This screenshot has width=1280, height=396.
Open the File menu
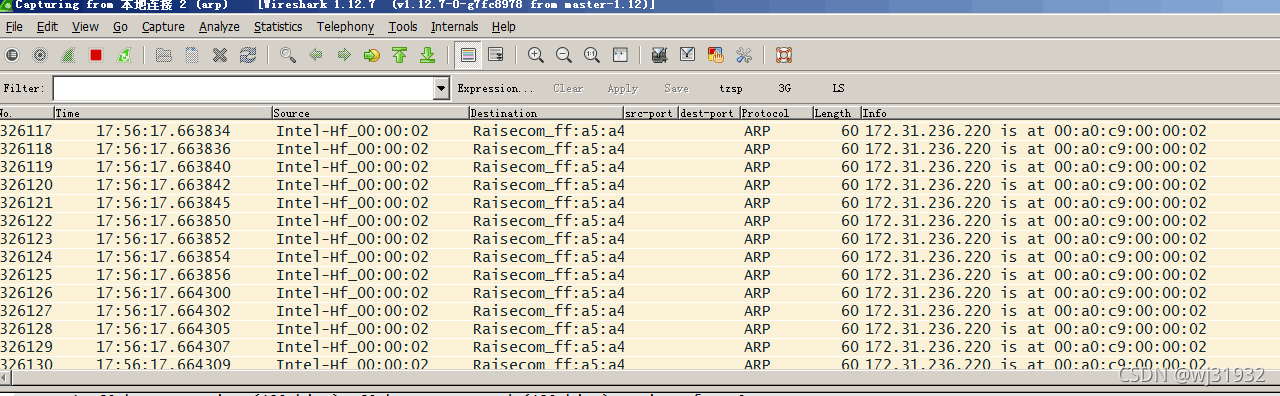[14, 27]
